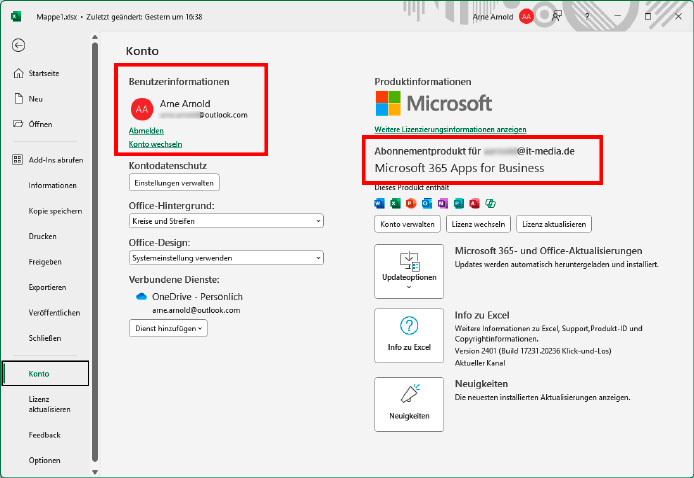Click the Lizenz aktualisieren button next to Lizenz wechseln
Image resolution: width=694 pixels, height=478 pixels.
point(554,224)
